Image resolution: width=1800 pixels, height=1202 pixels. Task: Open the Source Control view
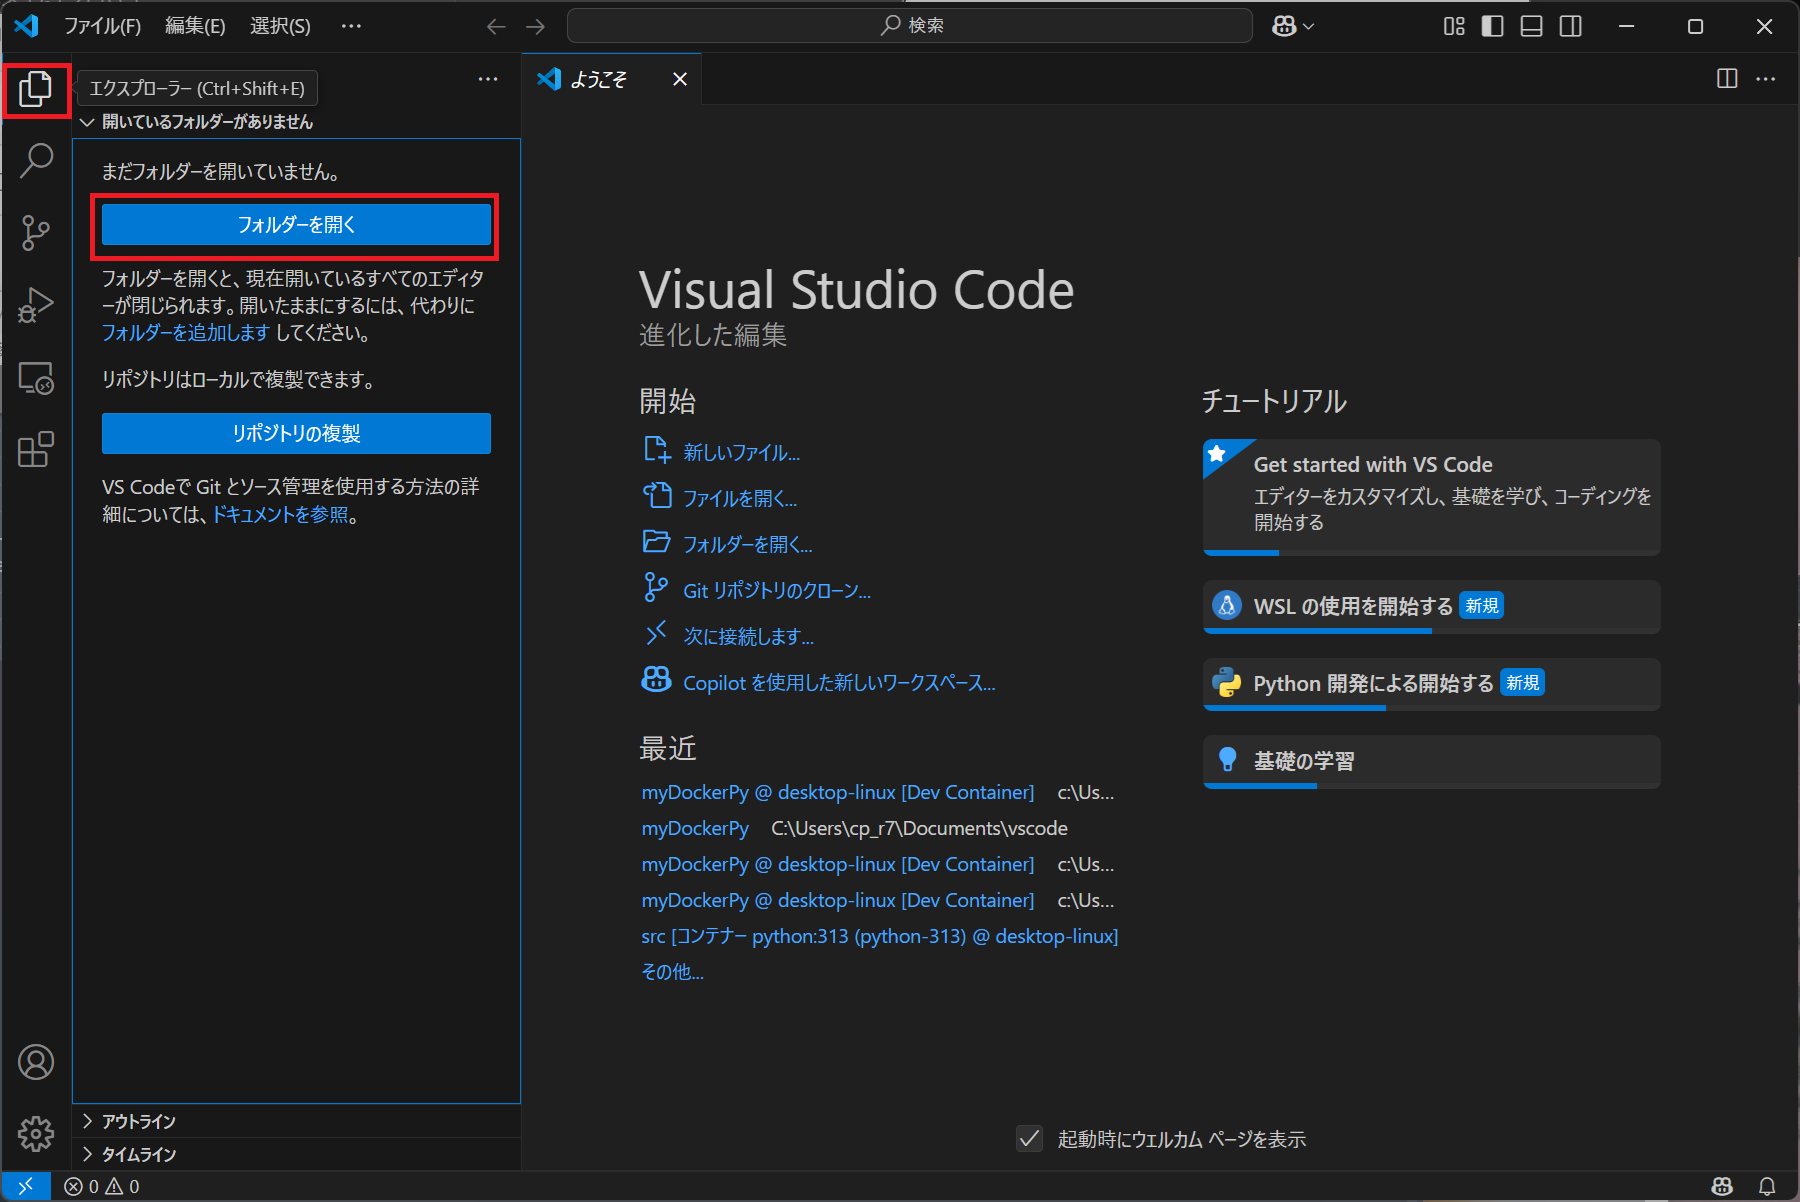[x=36, y=232]
